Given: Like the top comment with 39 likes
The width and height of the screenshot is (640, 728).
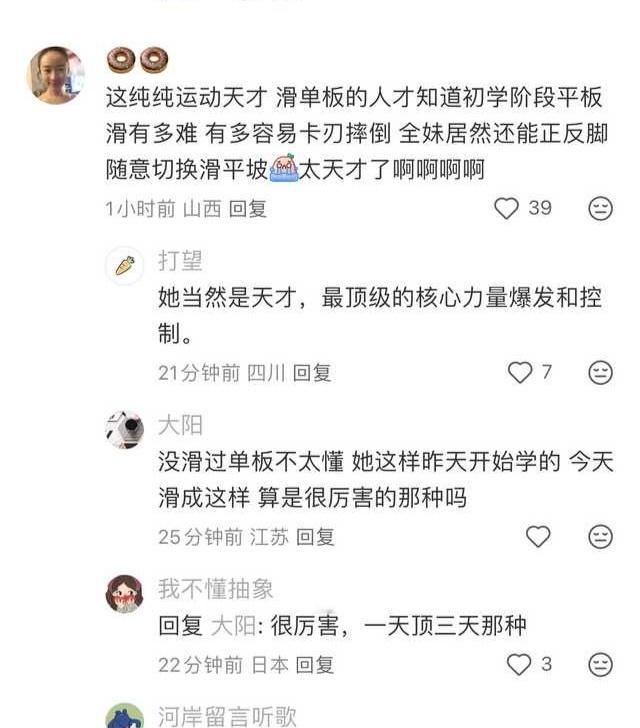Looking at the screenshot, I should pyautogui.click(x=506, y=208).
